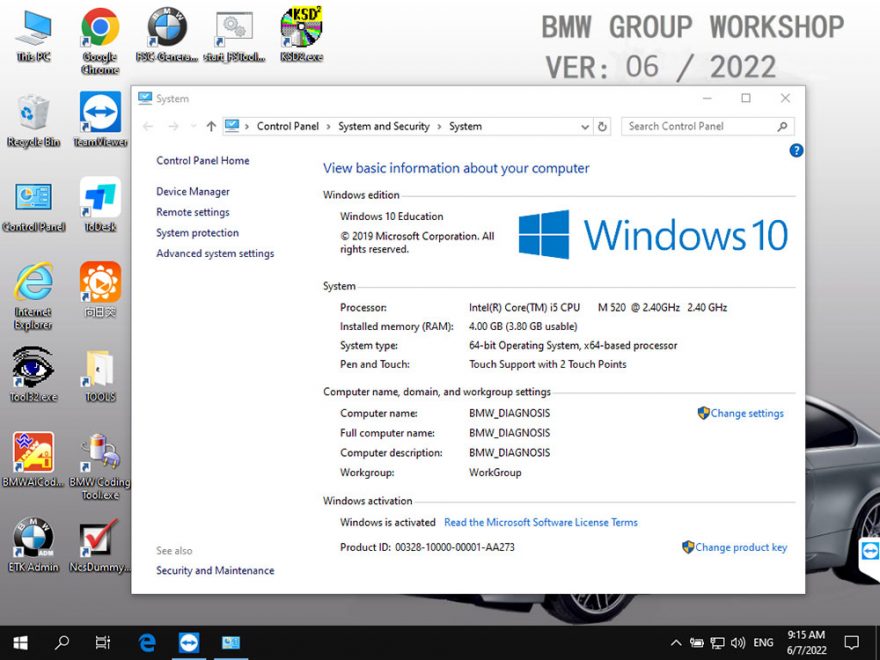Image resolution: width=880 pixels, height=660 pixels.
Task: Open Google Chrome from the desktop
Action: tap(100, 27)
